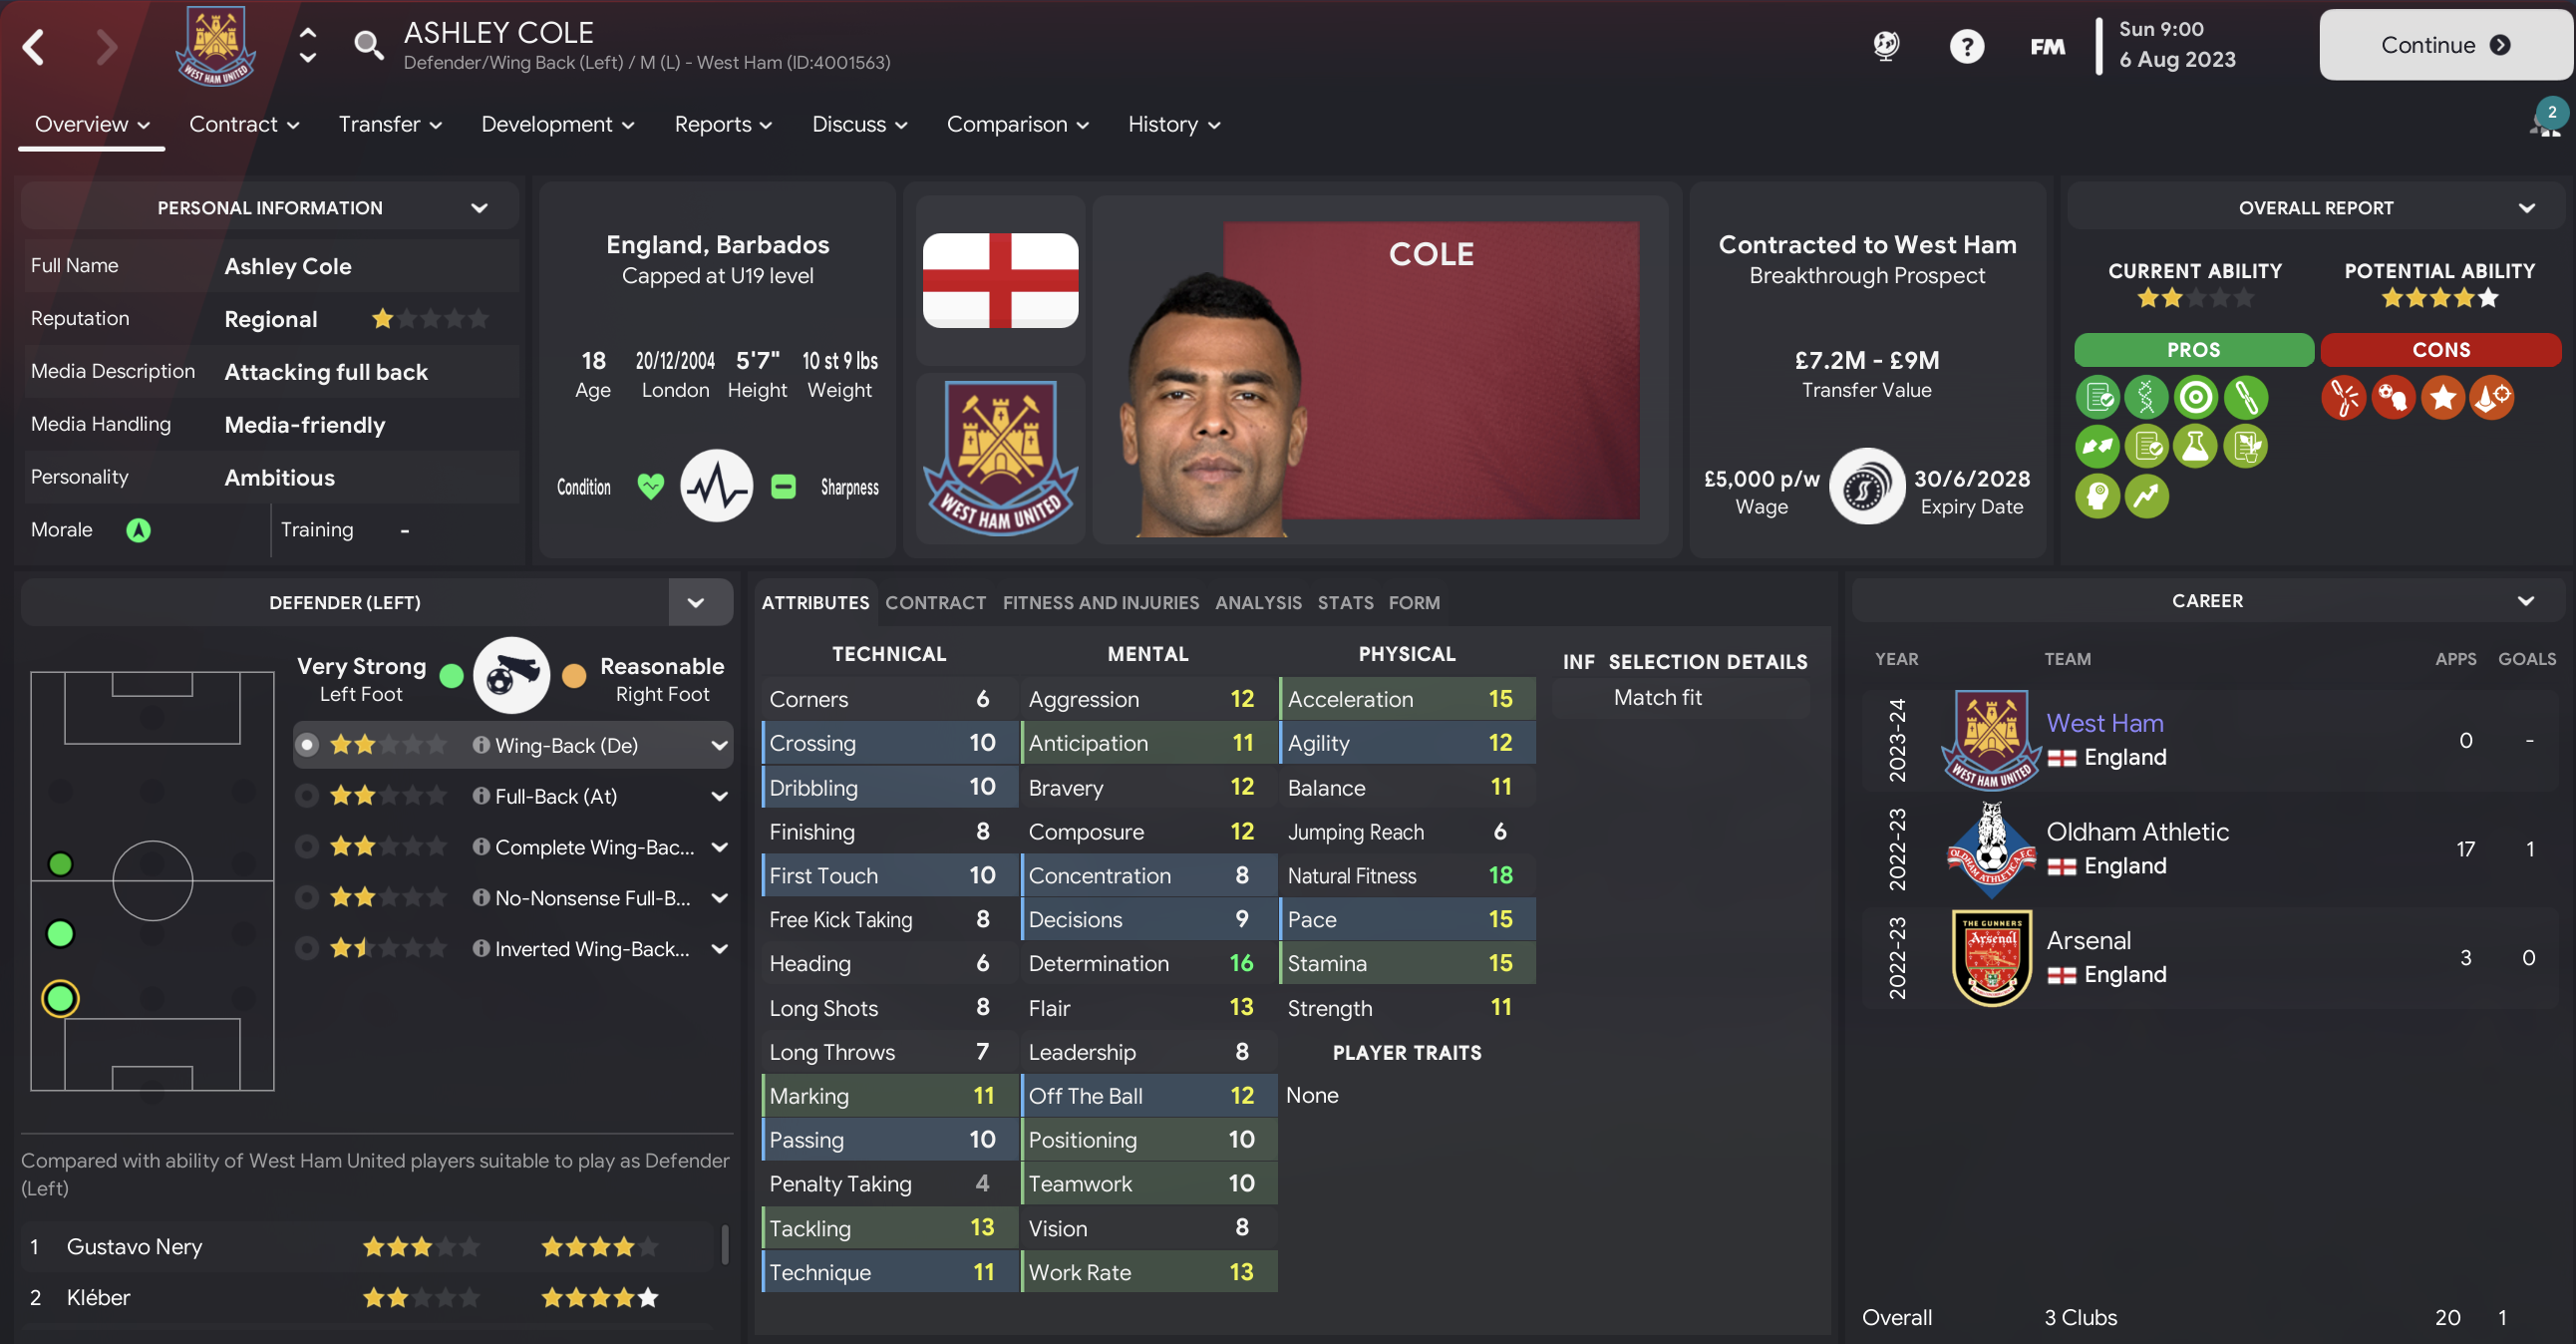
Task: Click the heart rate condition icon
Action: 716,486
